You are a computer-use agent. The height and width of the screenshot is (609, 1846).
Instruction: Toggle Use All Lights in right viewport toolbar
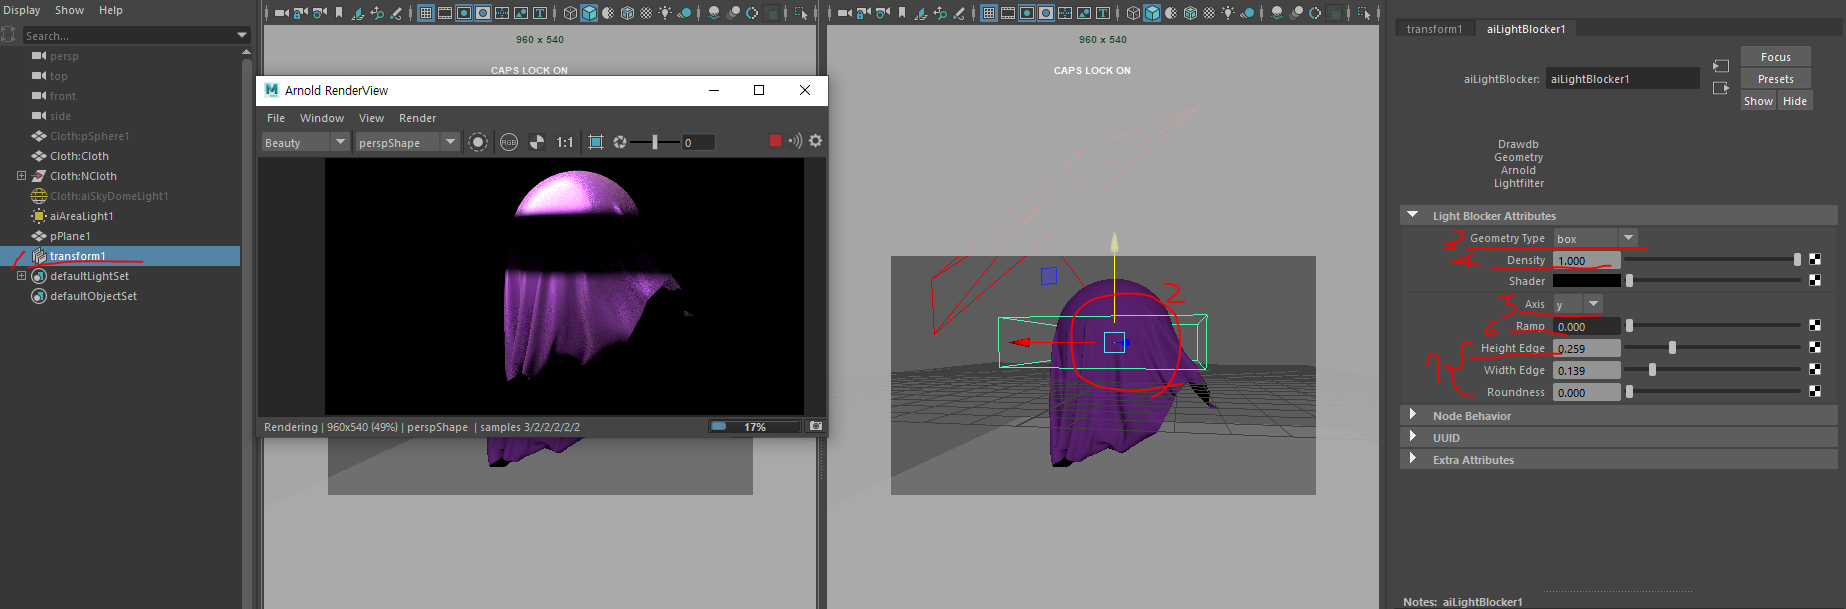point(1228,13)
